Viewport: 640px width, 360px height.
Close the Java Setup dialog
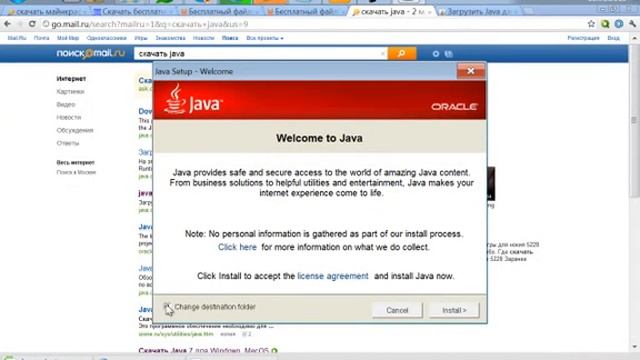(x=471, y=71)
